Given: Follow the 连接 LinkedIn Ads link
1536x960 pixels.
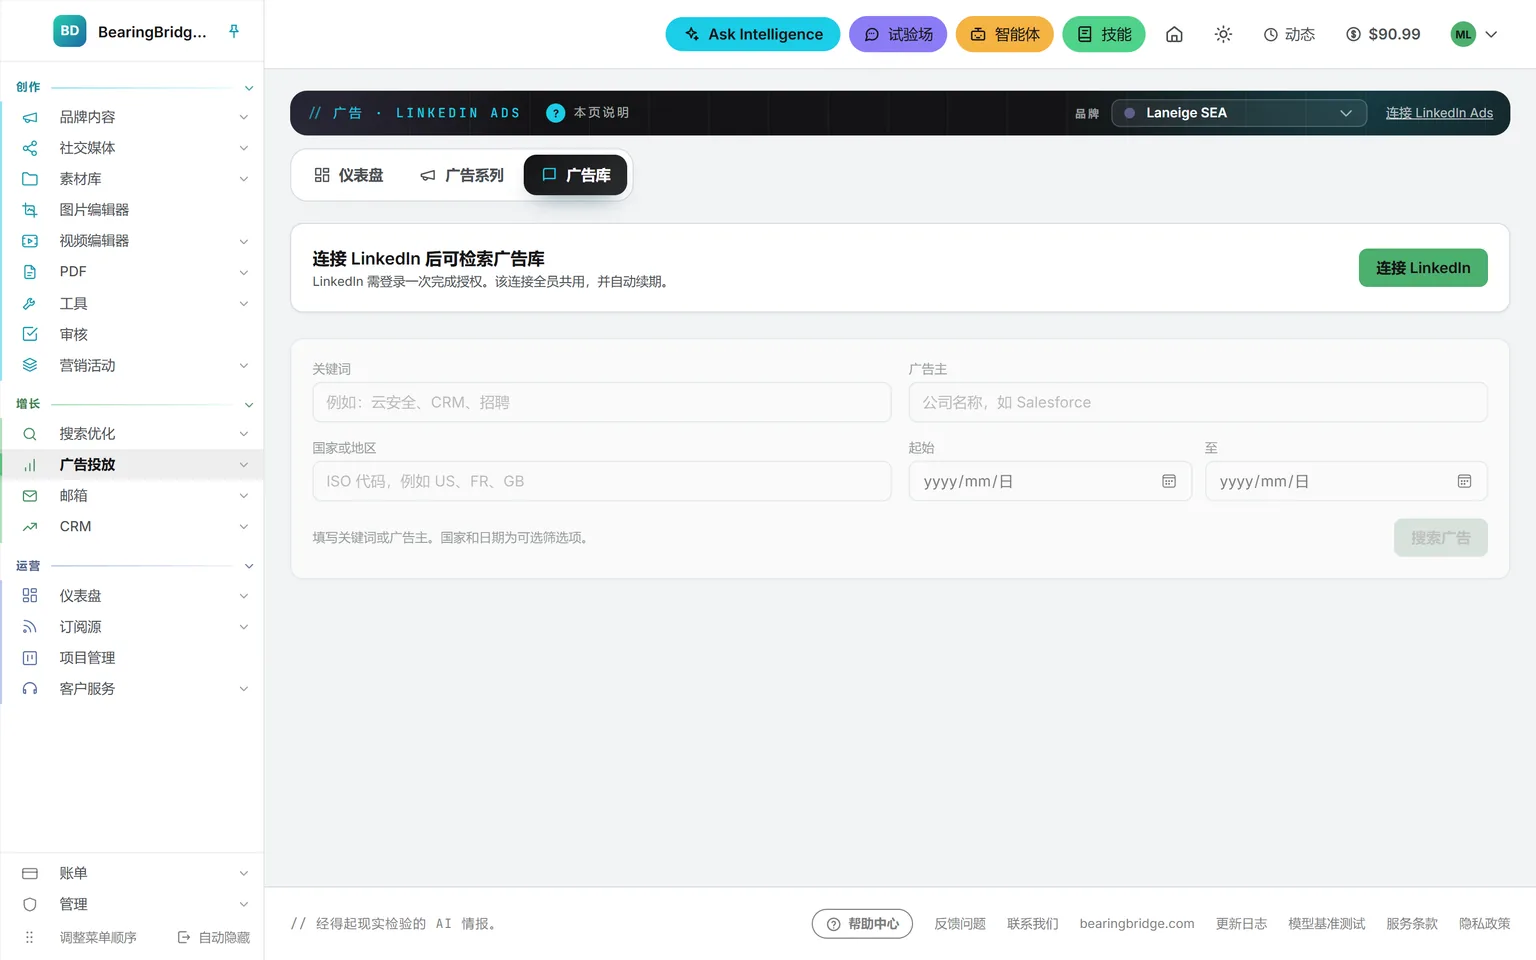Looking at the screenshot, I should pos(1439,113).
